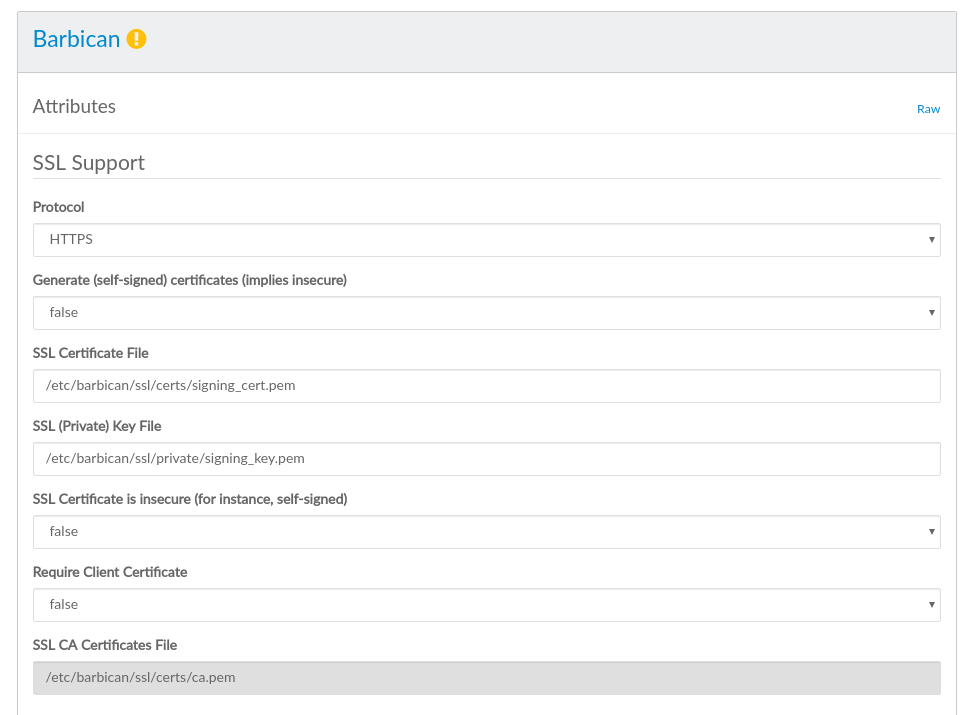Expand the Protocol dropdown showing HTTPS

(x=486, y=240)
